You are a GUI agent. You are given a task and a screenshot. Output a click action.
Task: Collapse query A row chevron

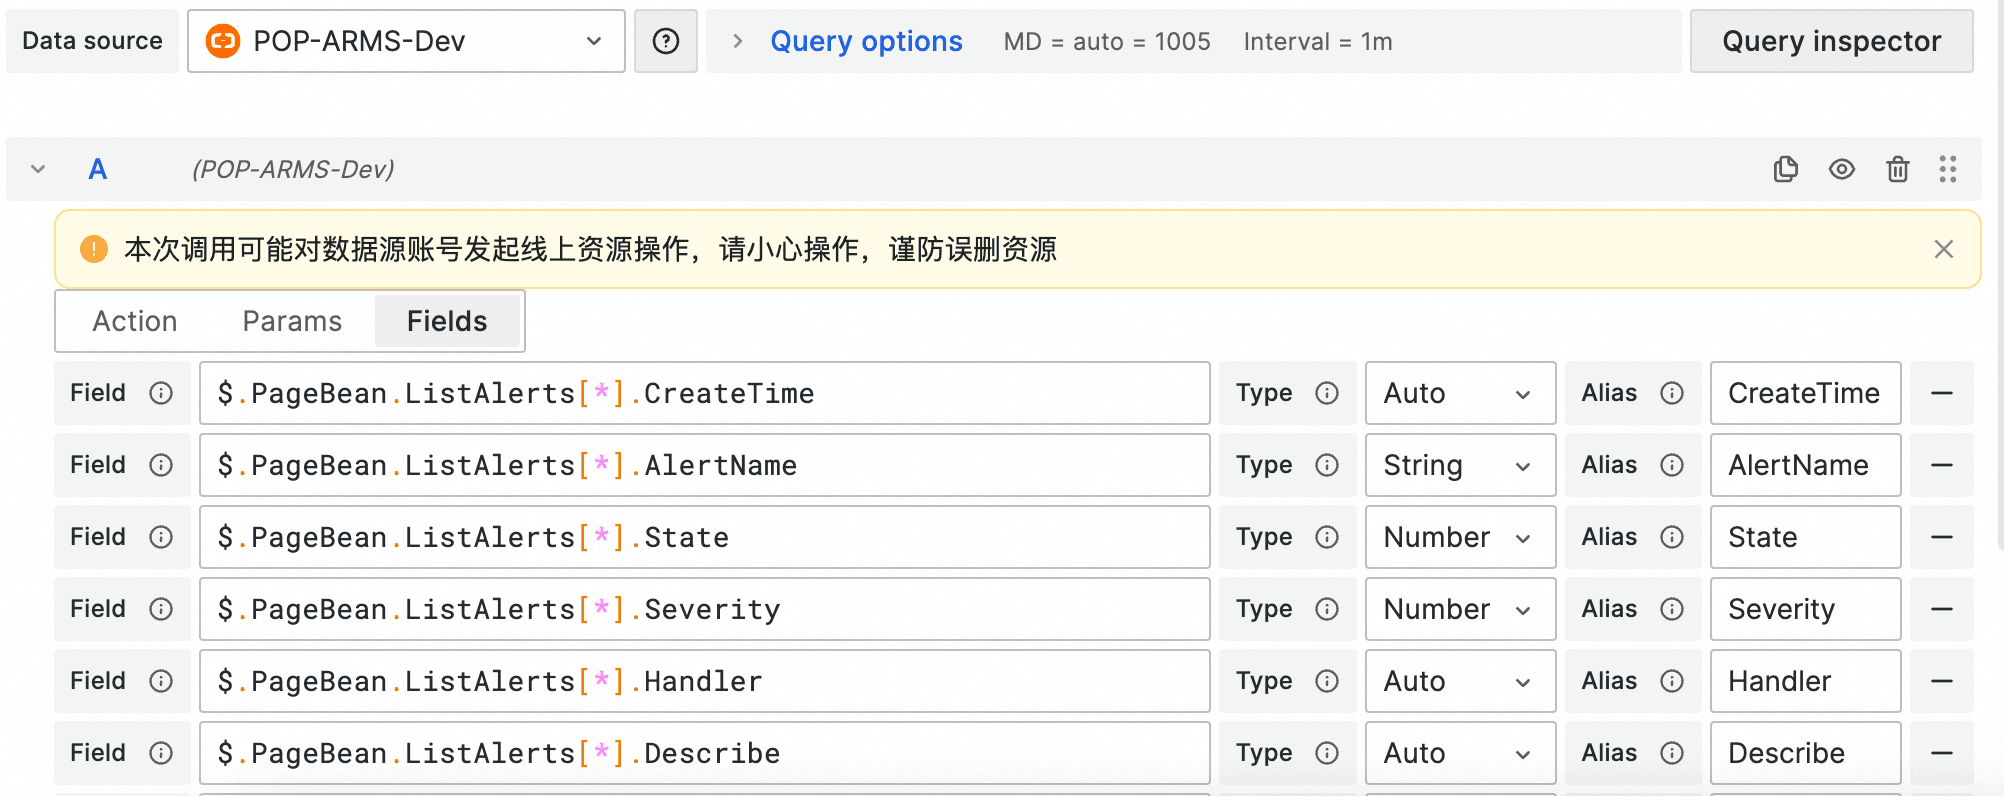pyautogui.click(x=38, y=169)
